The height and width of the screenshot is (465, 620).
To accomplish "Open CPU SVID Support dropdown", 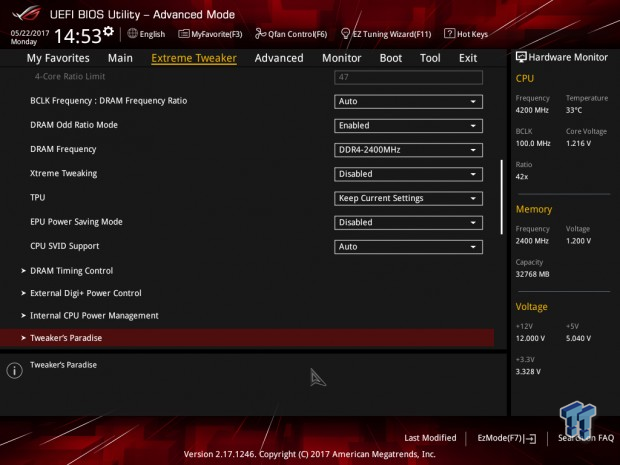I will point(408,247).
